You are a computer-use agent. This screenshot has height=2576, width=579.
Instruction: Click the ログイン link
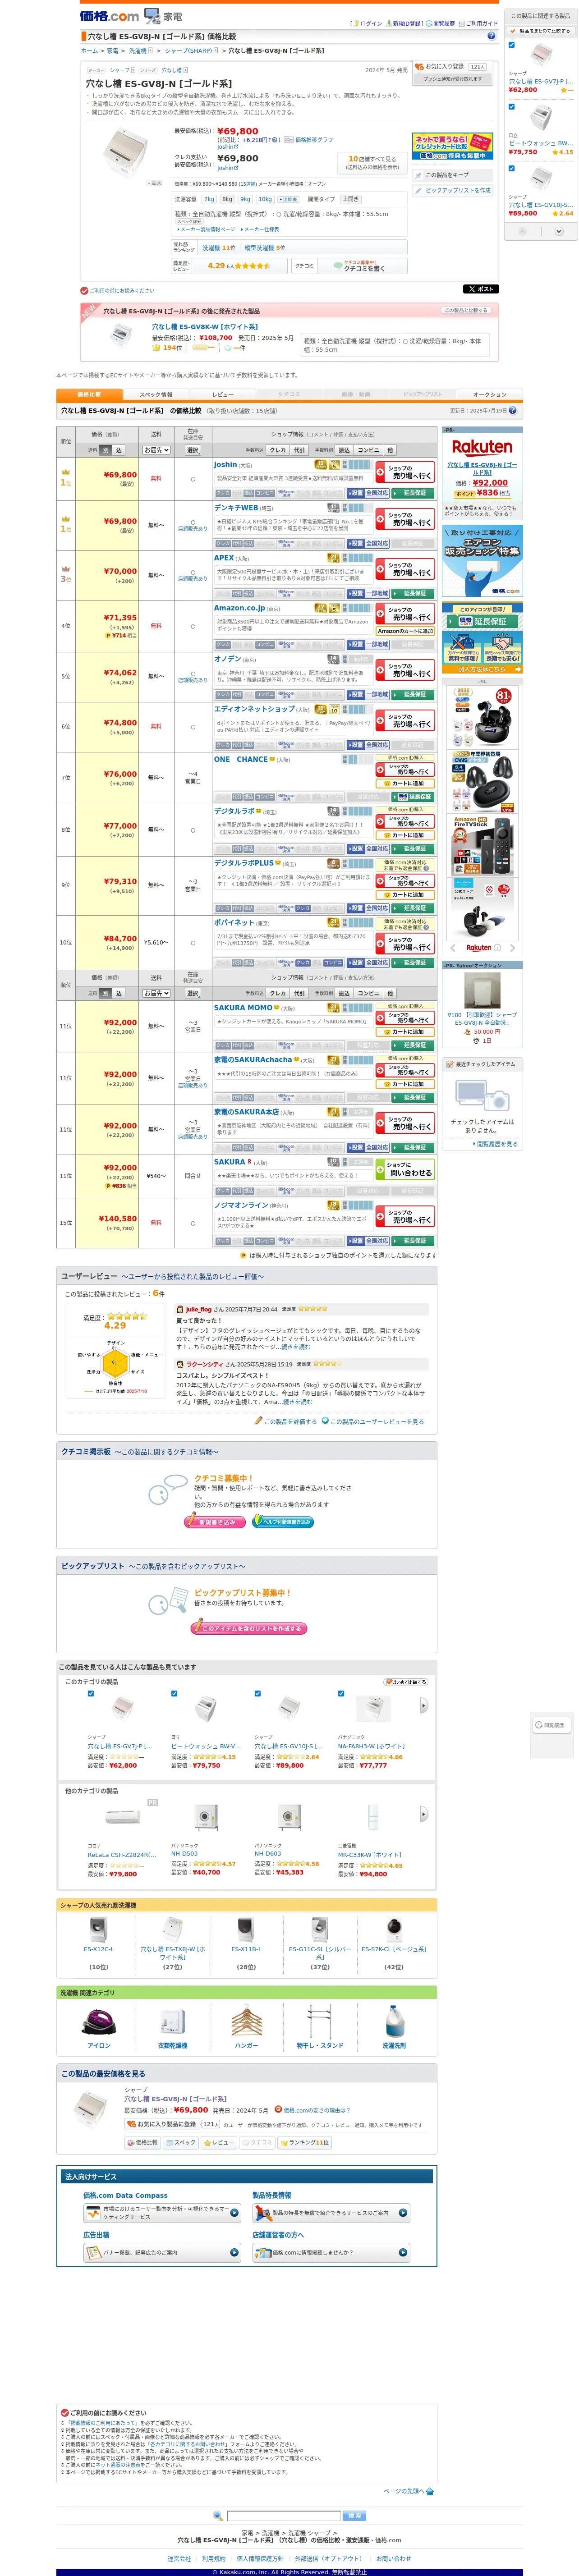[370, 23]
